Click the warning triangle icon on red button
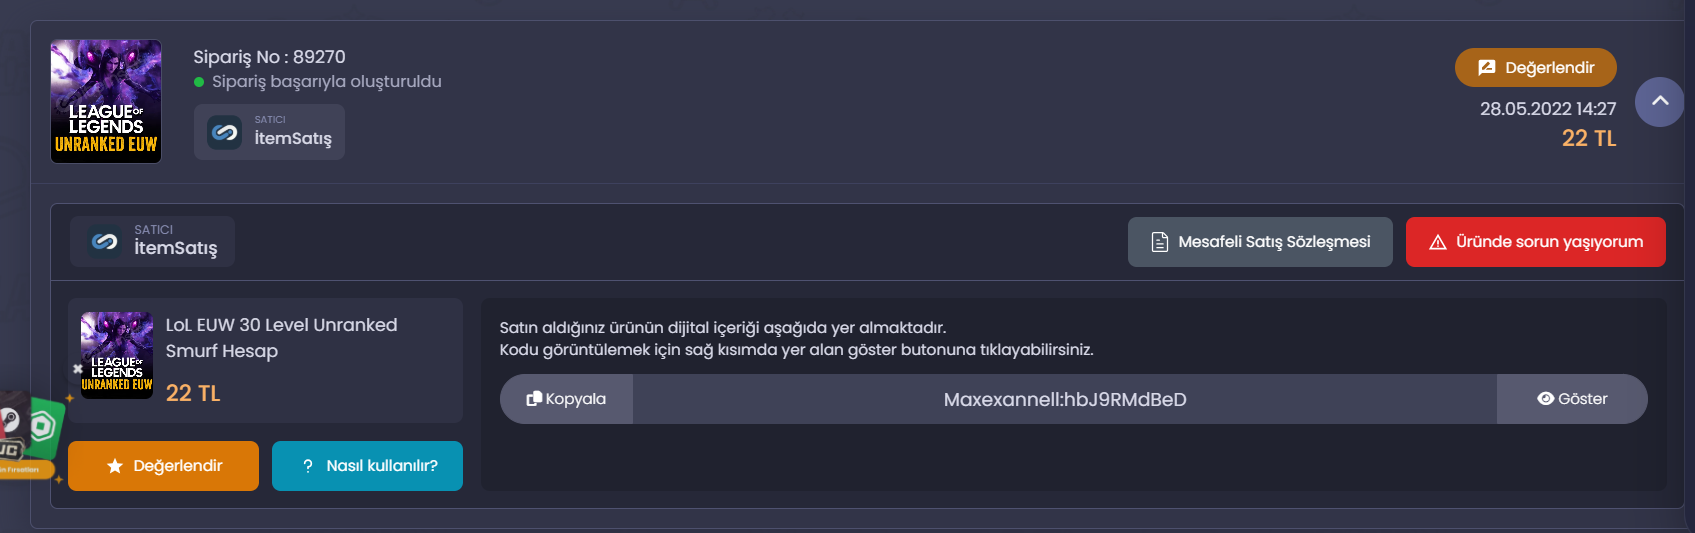1695x533 pixels. coord(1438,242)
